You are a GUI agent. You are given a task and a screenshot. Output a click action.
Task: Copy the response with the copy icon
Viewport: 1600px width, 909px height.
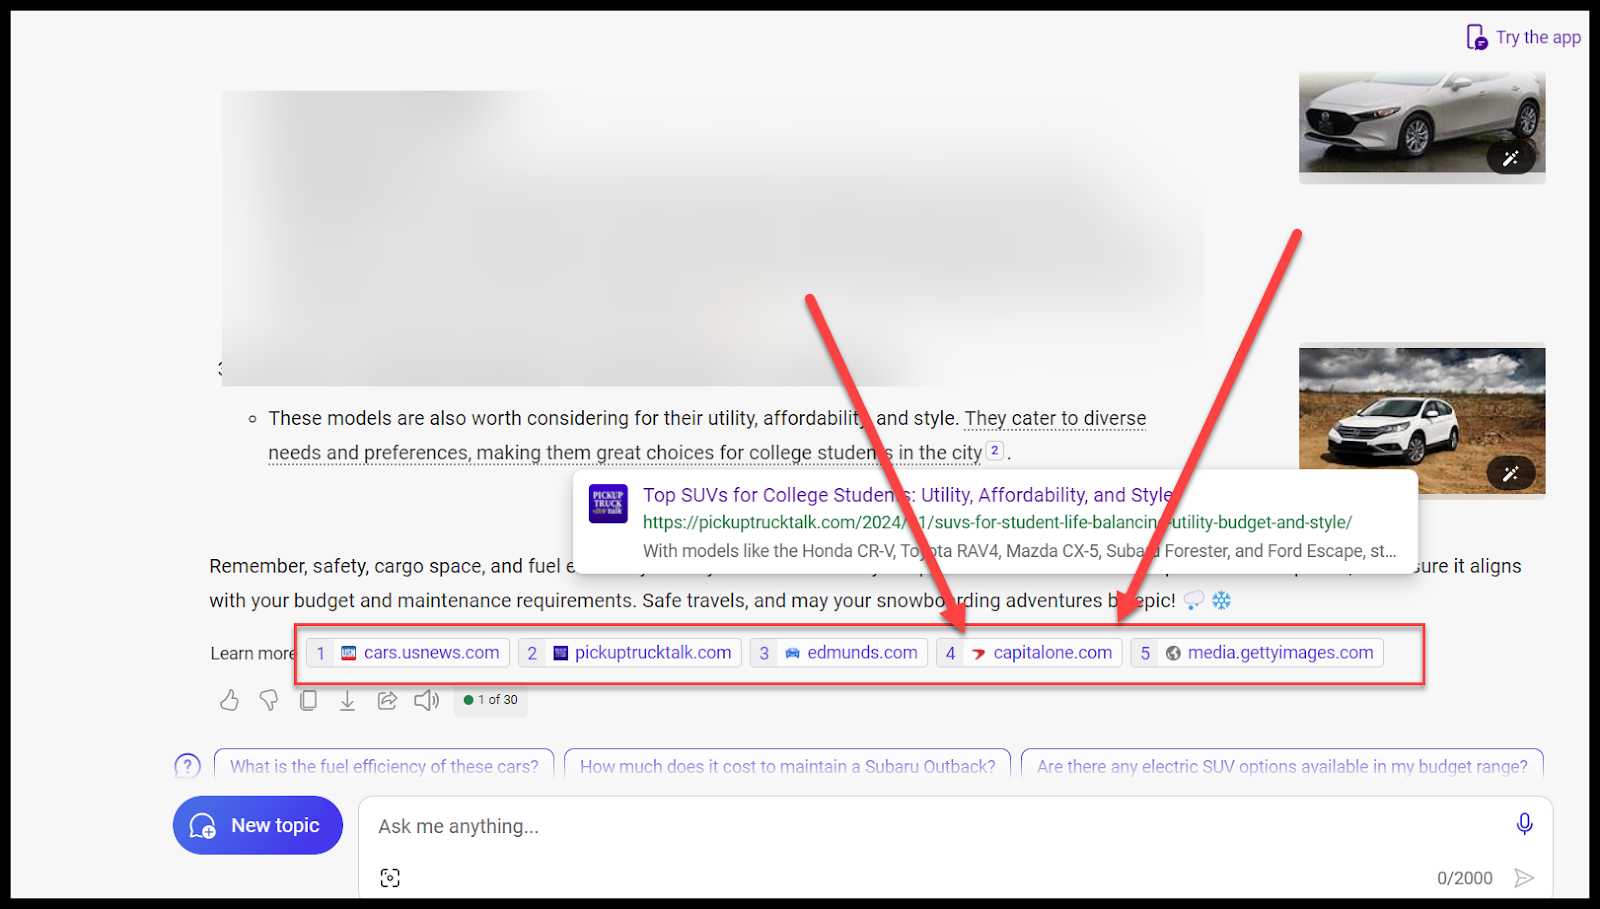308,700
